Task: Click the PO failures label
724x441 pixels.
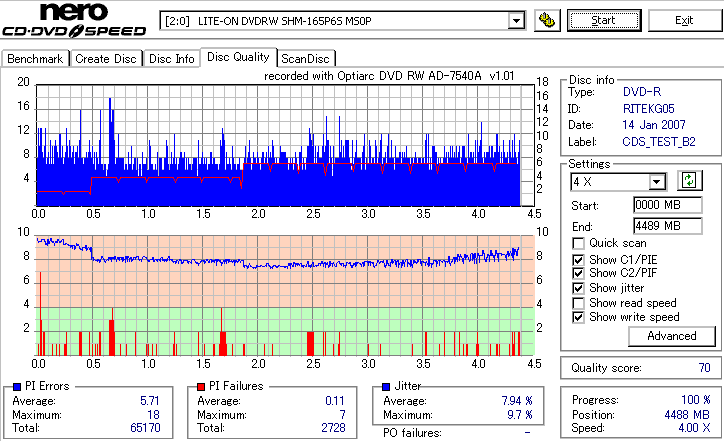Action: click(412, 433)
